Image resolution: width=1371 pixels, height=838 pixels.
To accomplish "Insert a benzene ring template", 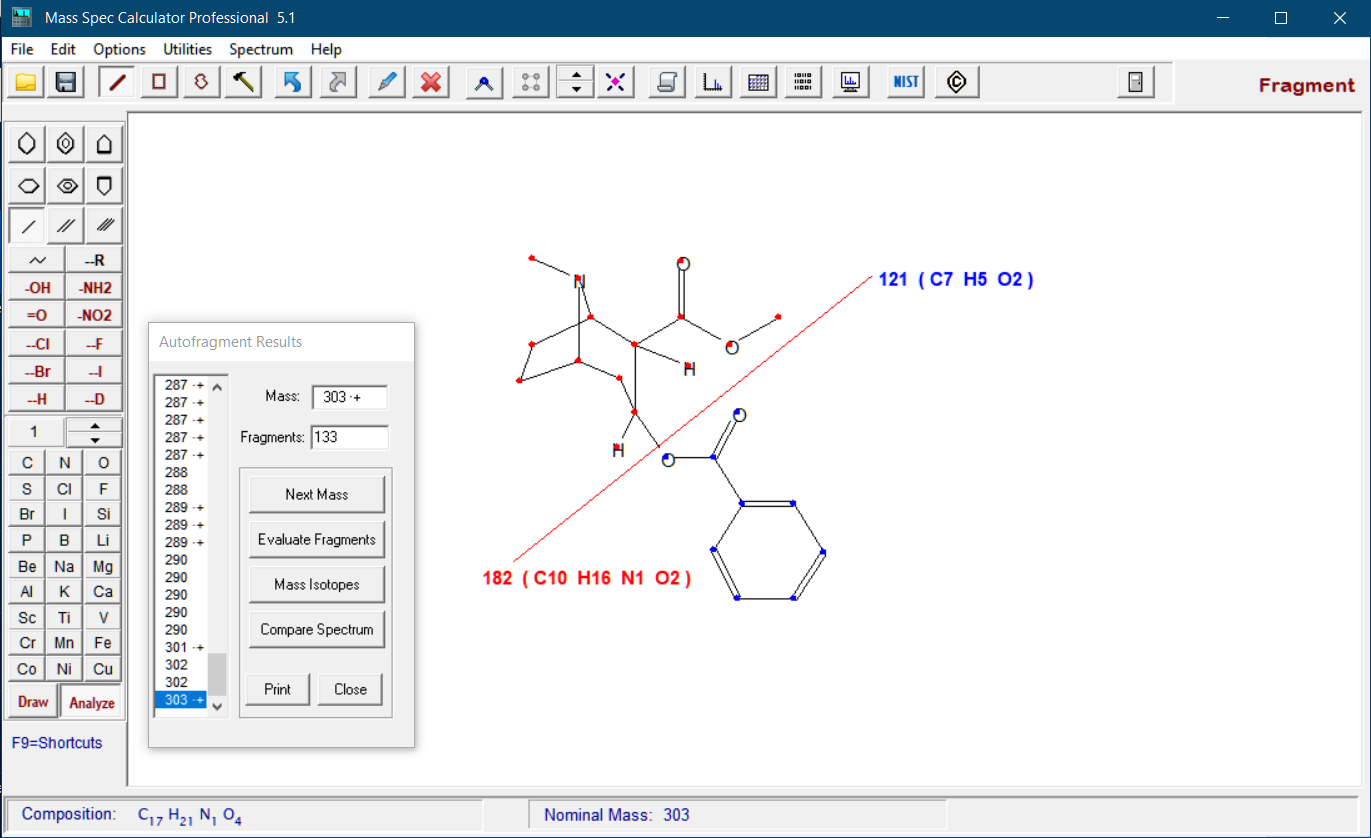I will (66, 144).
